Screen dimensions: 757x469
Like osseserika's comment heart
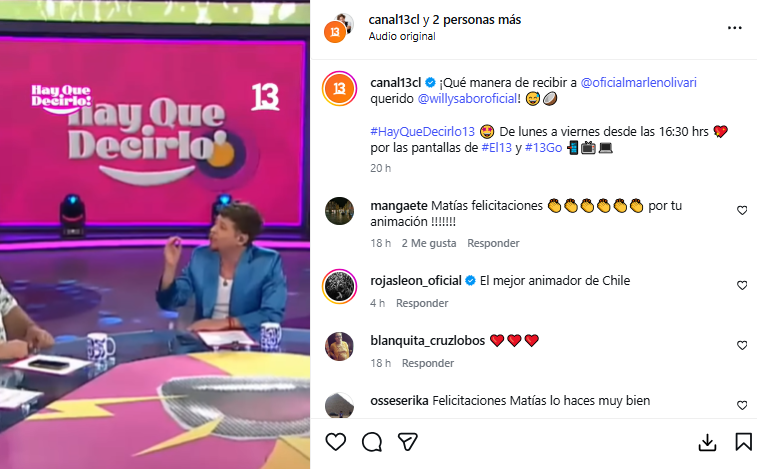[x=742, y=405]
